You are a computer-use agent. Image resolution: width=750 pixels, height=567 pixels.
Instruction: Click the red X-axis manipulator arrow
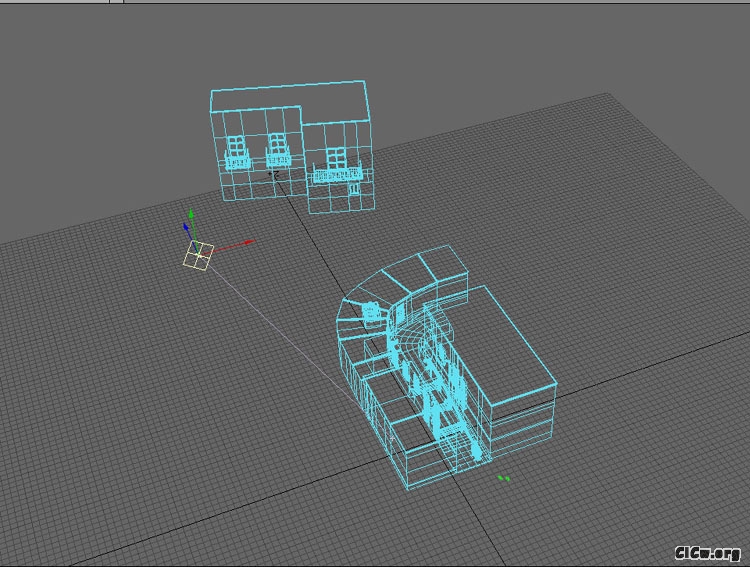click(250, 242)
